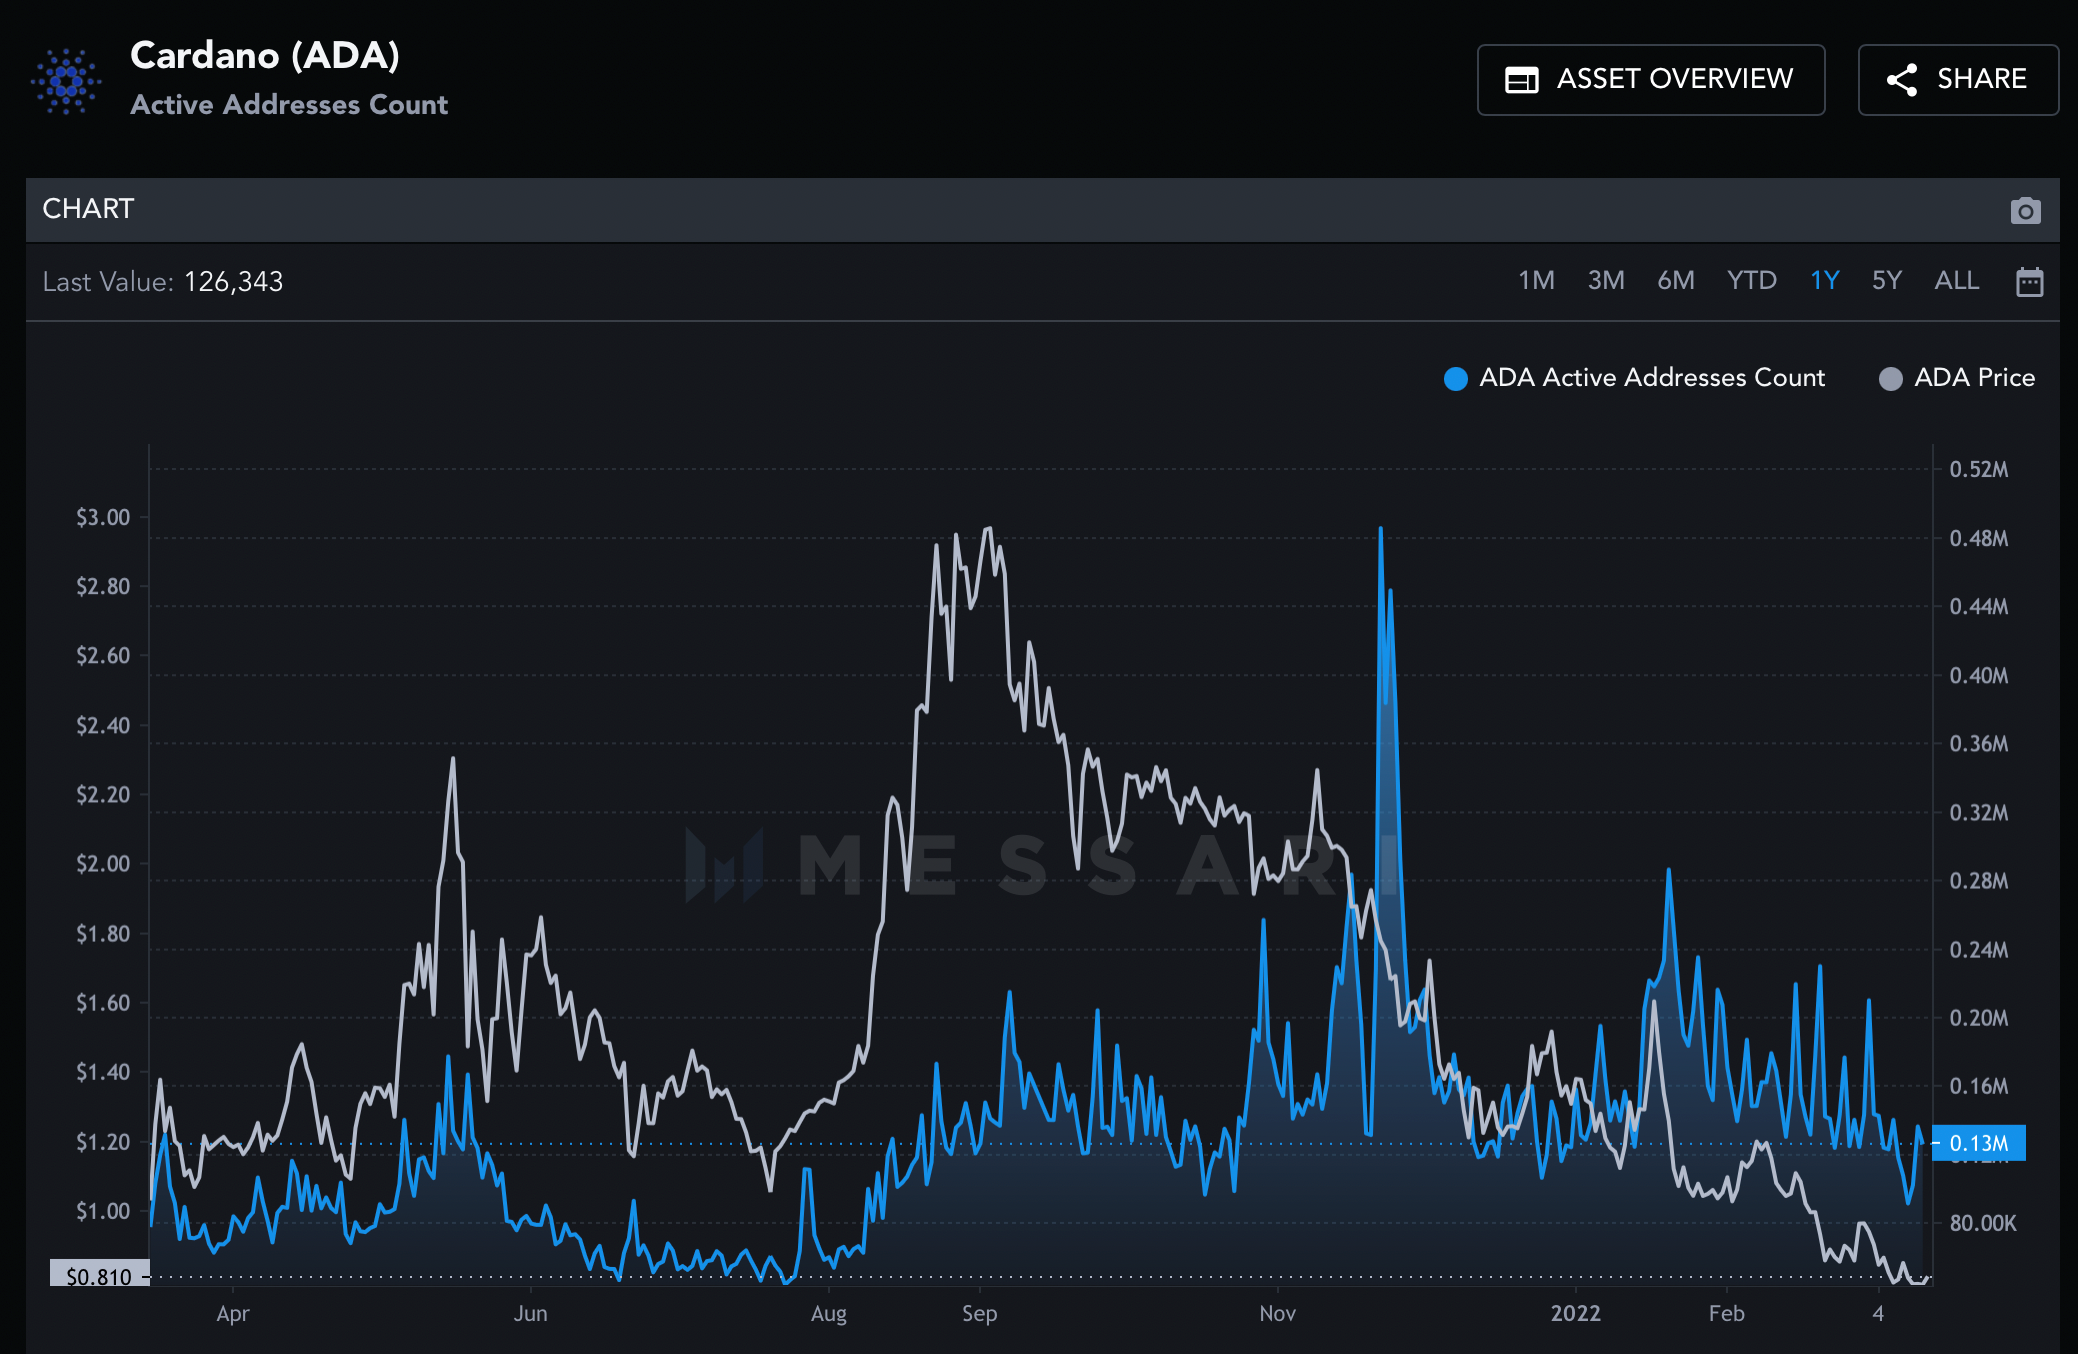Select the 3M time range
2078x1354 pixels.
[x=1606, y=280]
